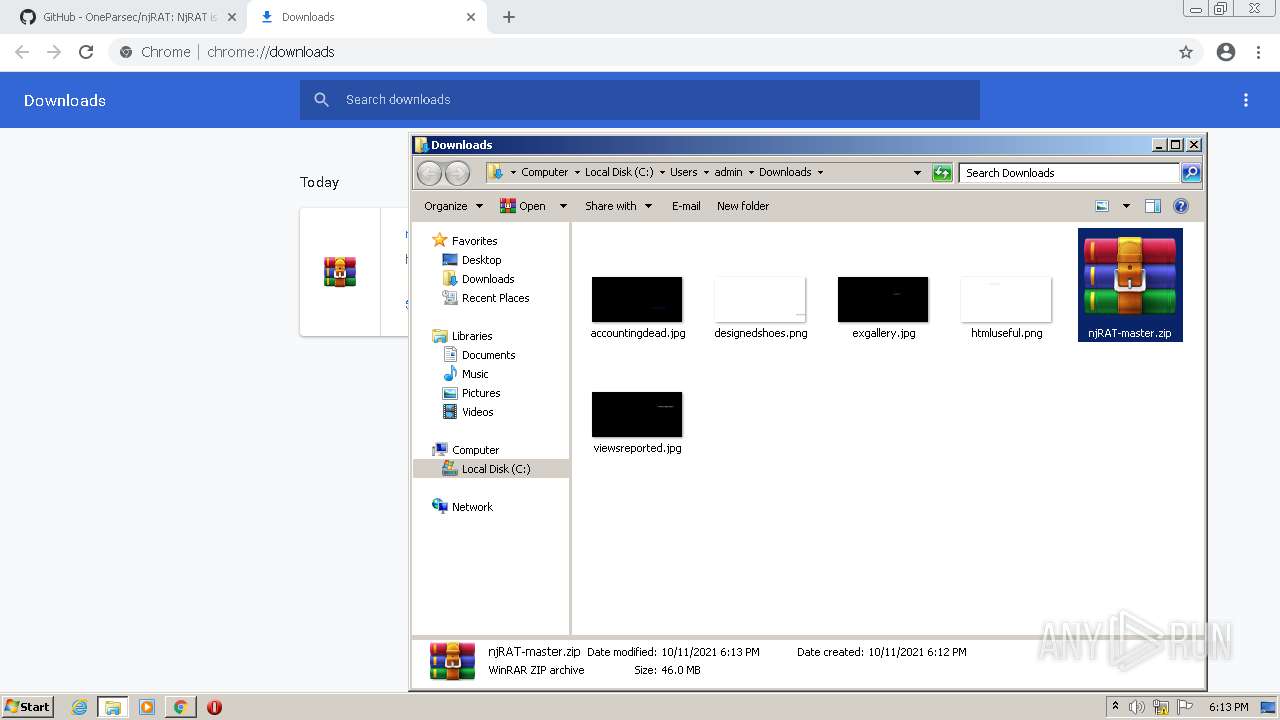Click Windows Explorer taskbar icon
The width and height of the screenshot is (1280, 720).
[x=113, y=707]
